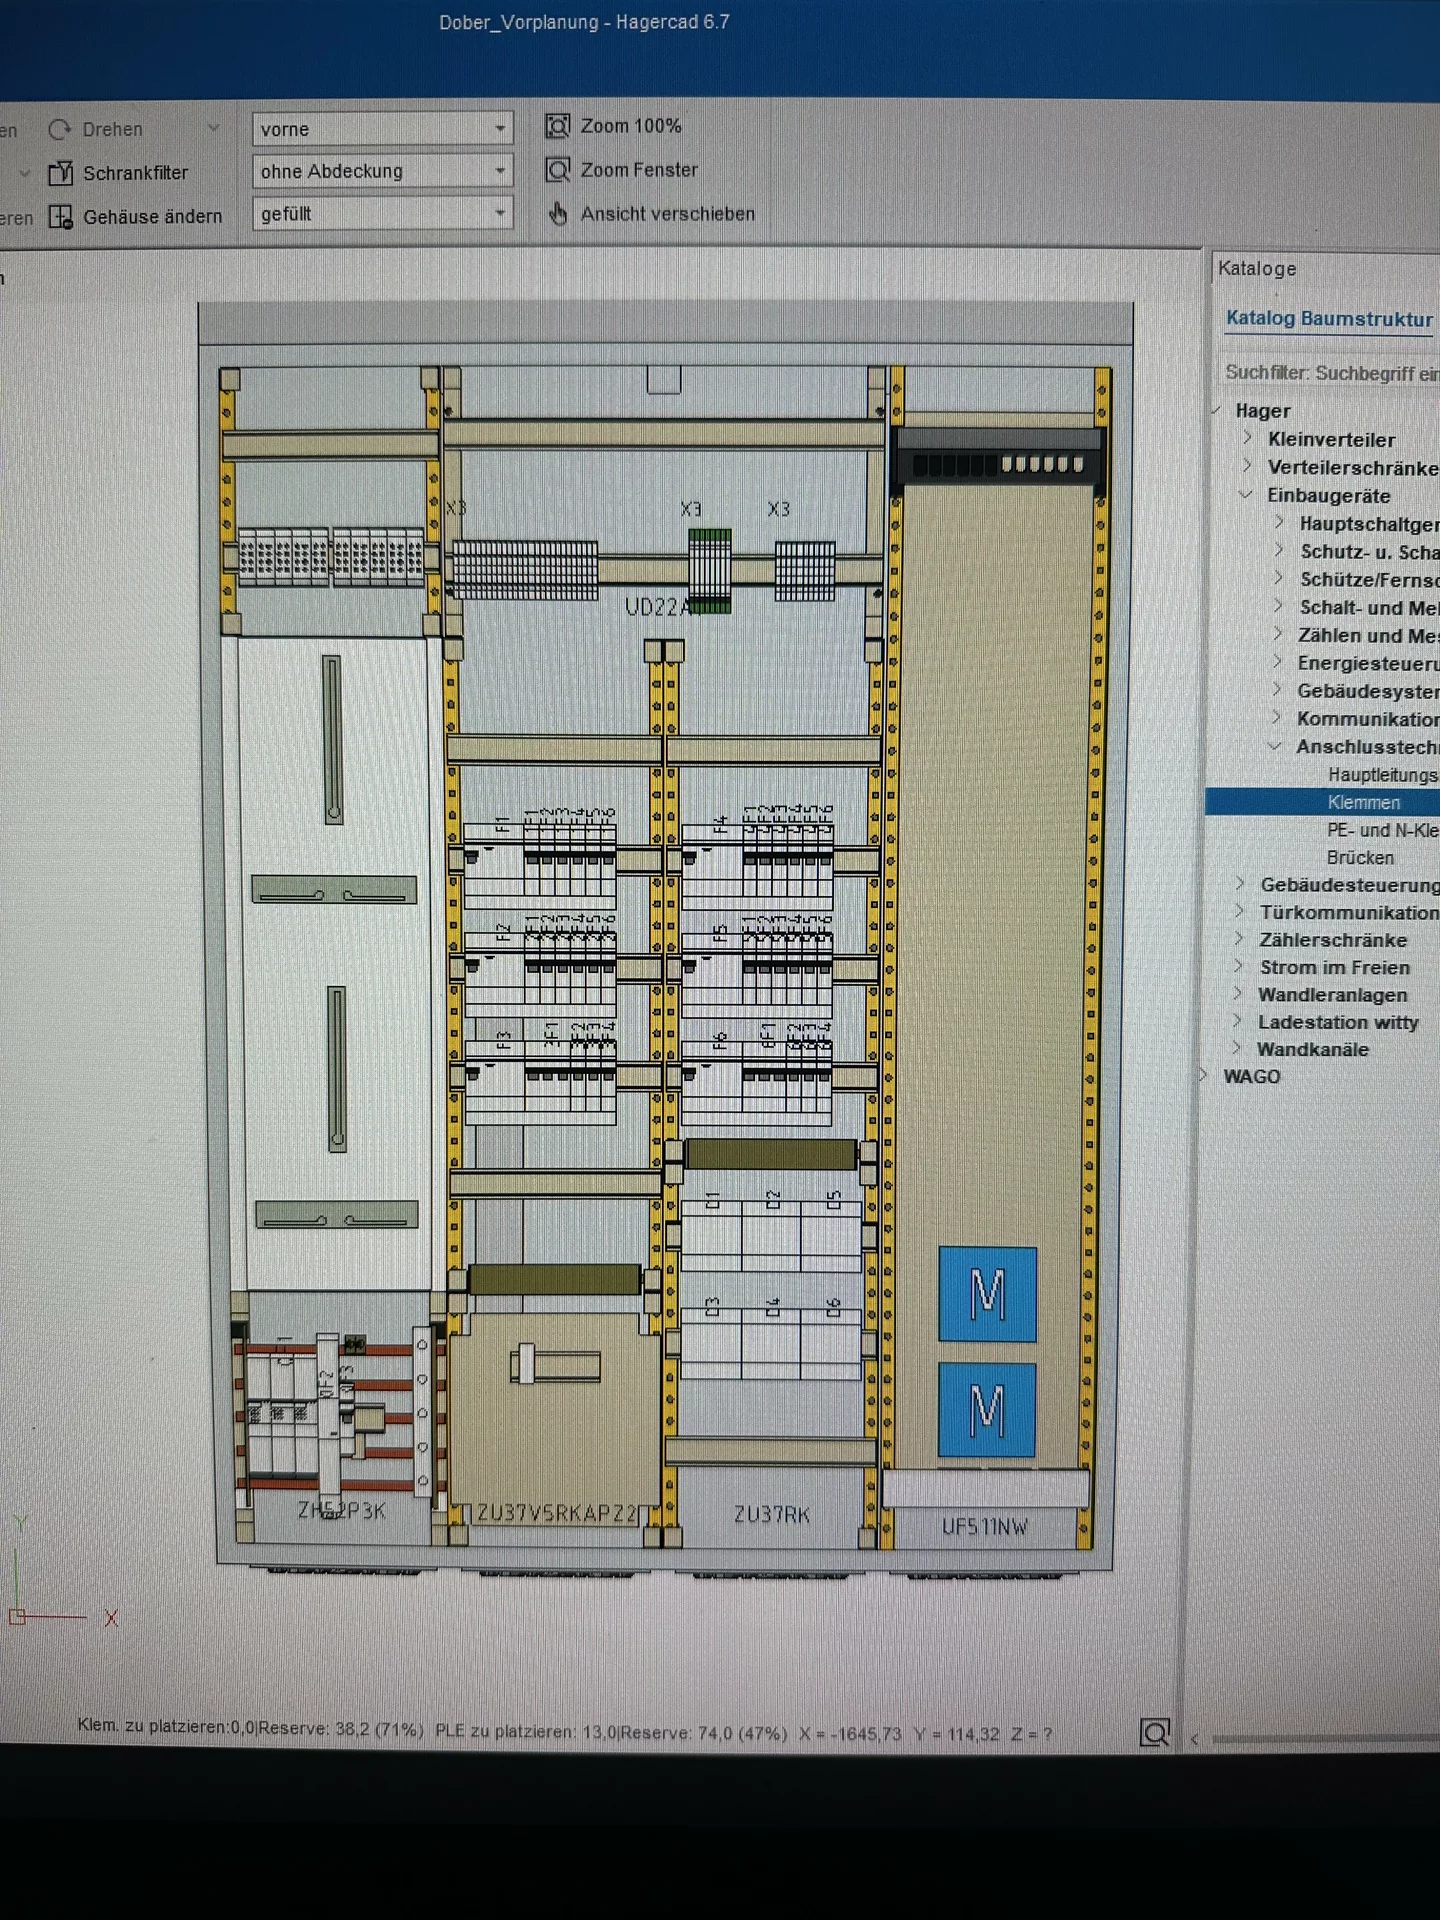Click the Suchfilter search field
The width and height of the screenshot is (1440, 1920).
point(1330,373)
